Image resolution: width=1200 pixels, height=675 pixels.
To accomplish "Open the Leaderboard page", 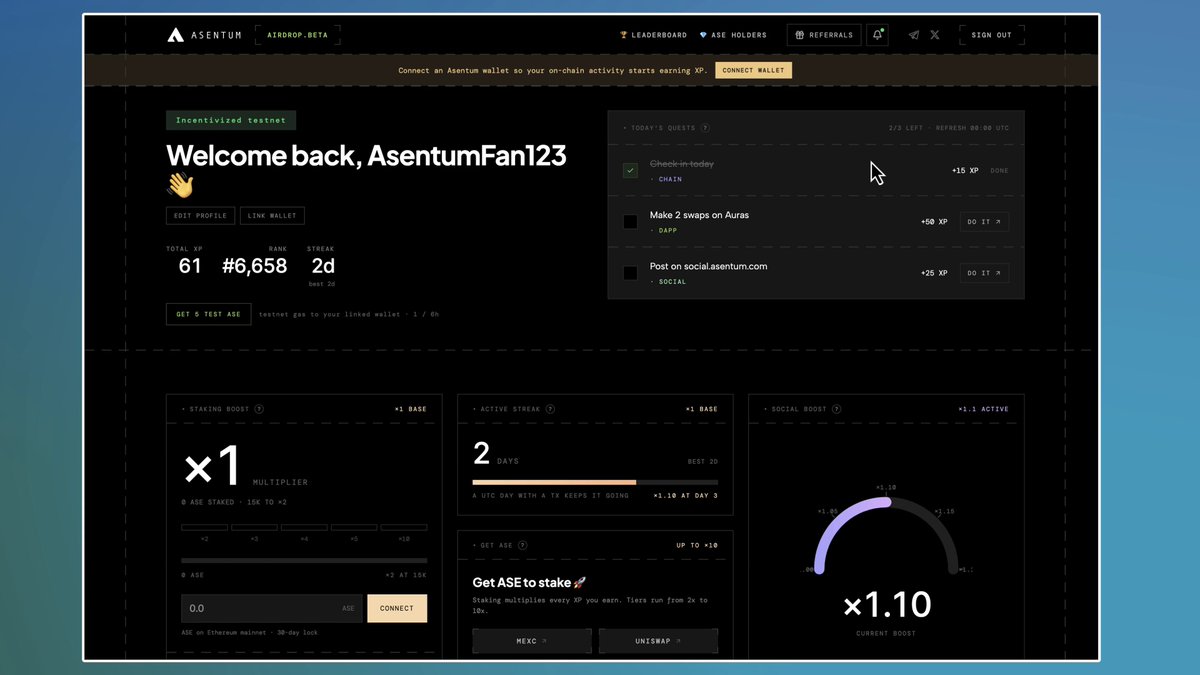I will (653, 35).
